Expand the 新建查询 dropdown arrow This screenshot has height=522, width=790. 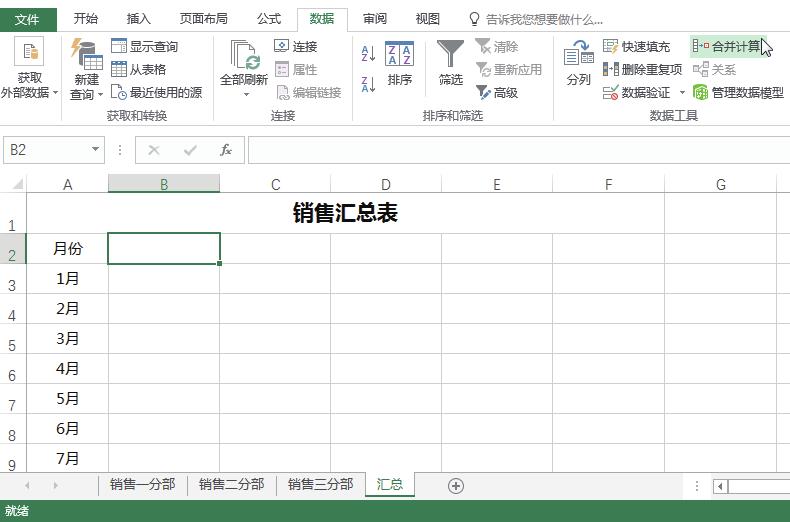(100, 94)
